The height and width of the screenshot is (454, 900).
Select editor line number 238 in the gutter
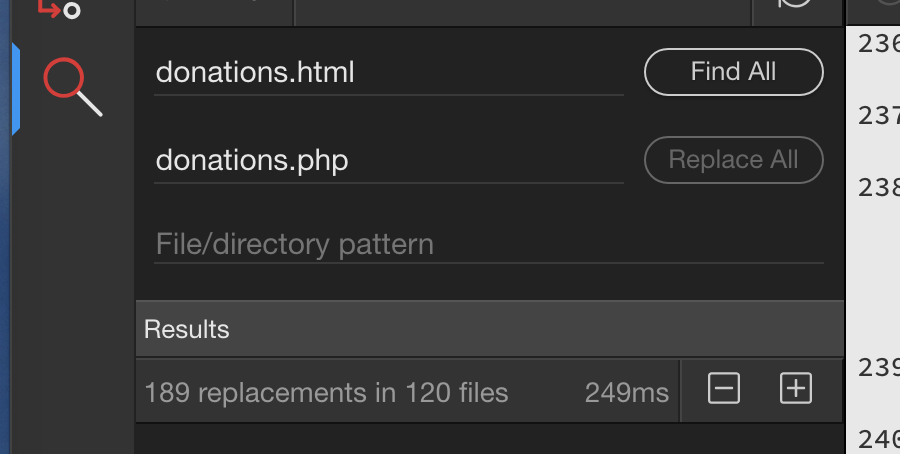(x=879, y=188)
